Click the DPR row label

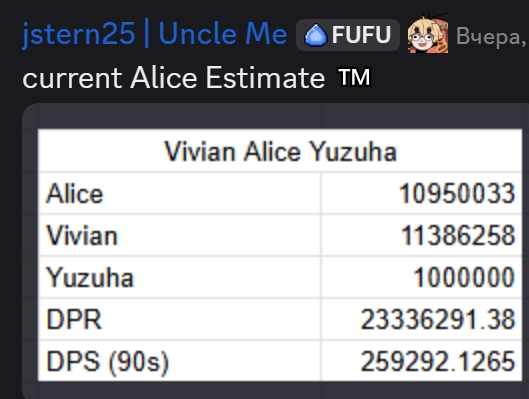click(74, 319)
